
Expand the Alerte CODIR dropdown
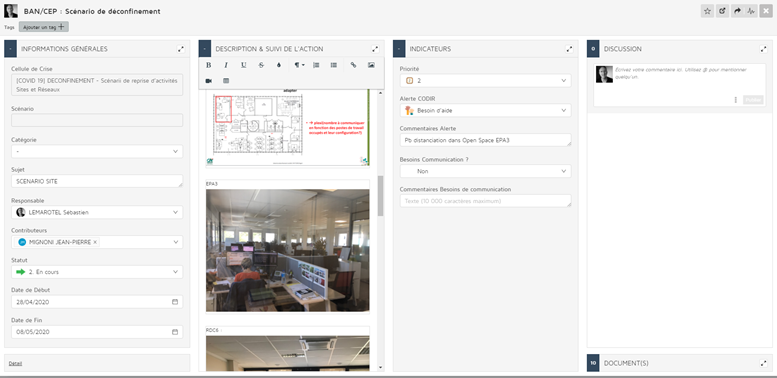point(486,110)
